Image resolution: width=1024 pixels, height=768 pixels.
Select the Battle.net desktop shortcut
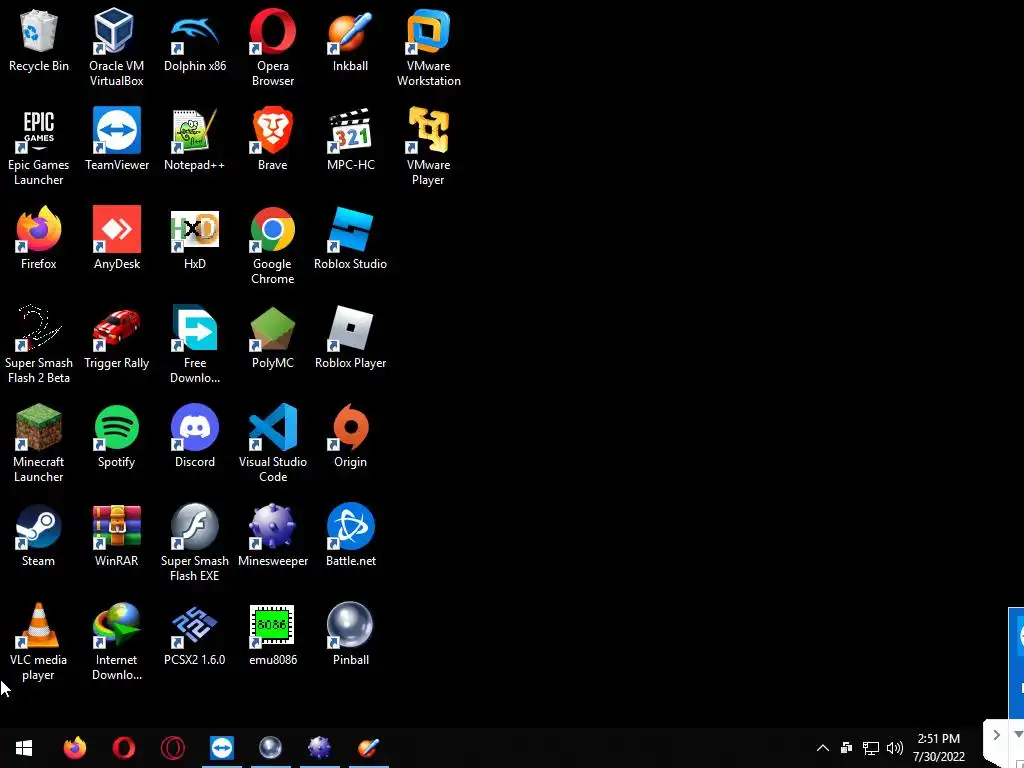pos(351,536)
